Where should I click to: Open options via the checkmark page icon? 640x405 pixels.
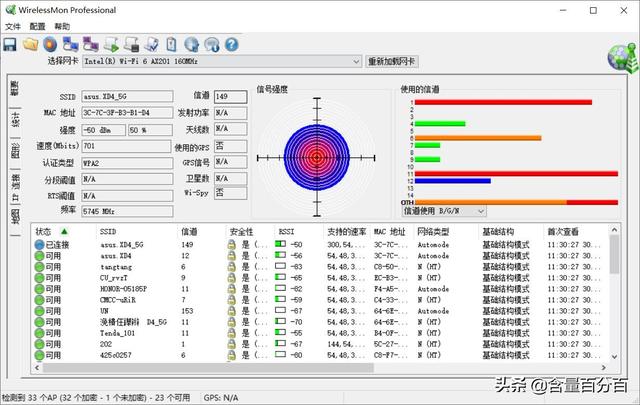coord(152,44)
